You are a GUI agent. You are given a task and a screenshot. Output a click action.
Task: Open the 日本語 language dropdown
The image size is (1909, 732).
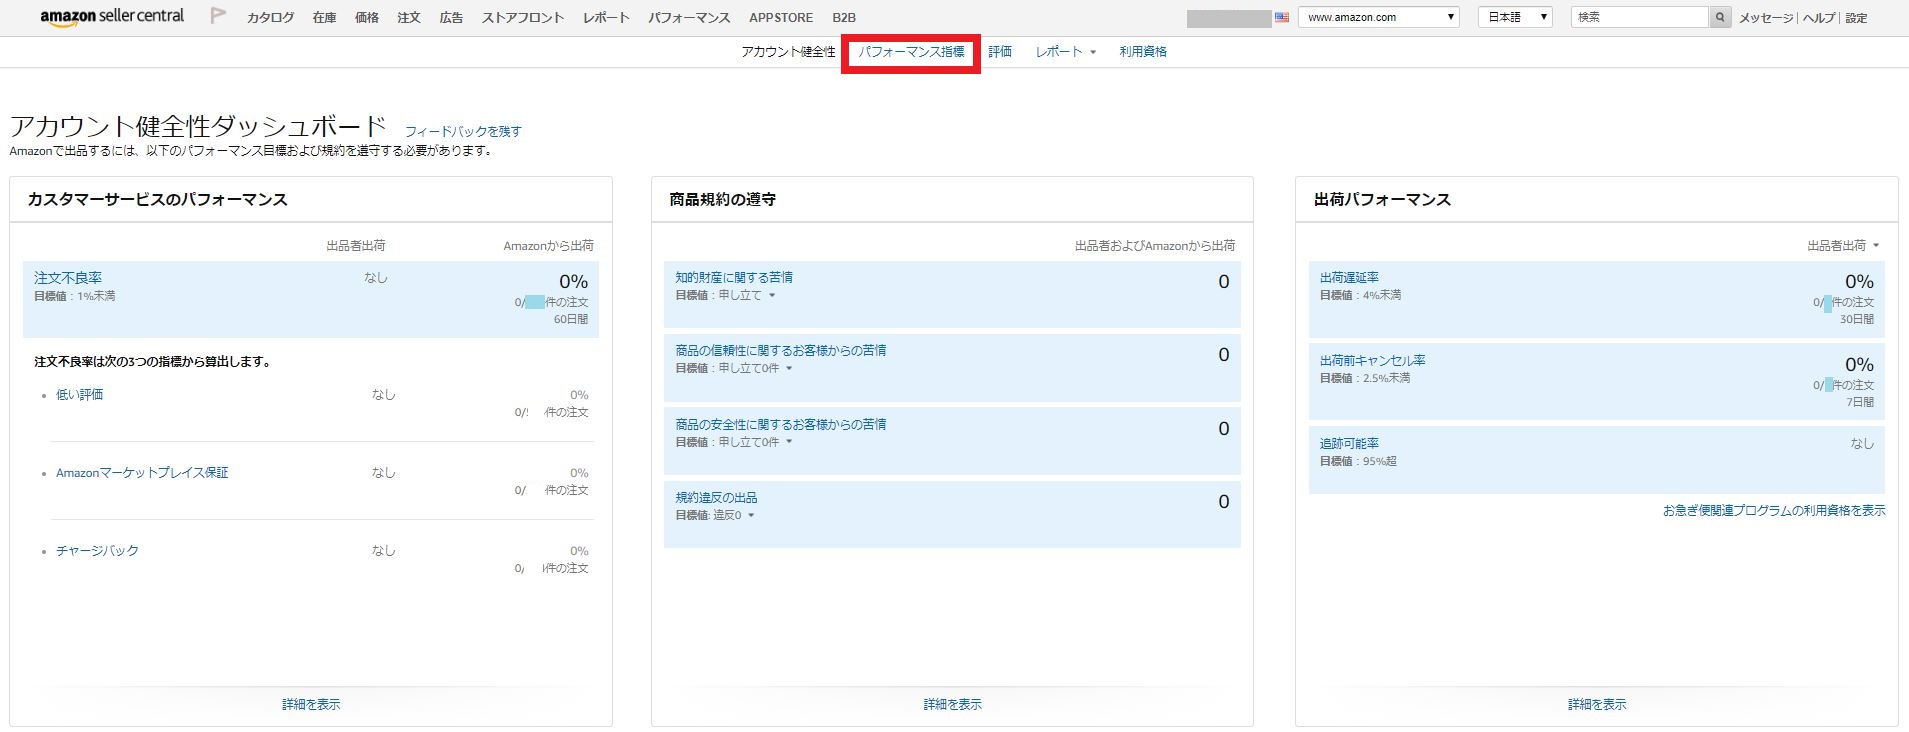[1515, 17]
